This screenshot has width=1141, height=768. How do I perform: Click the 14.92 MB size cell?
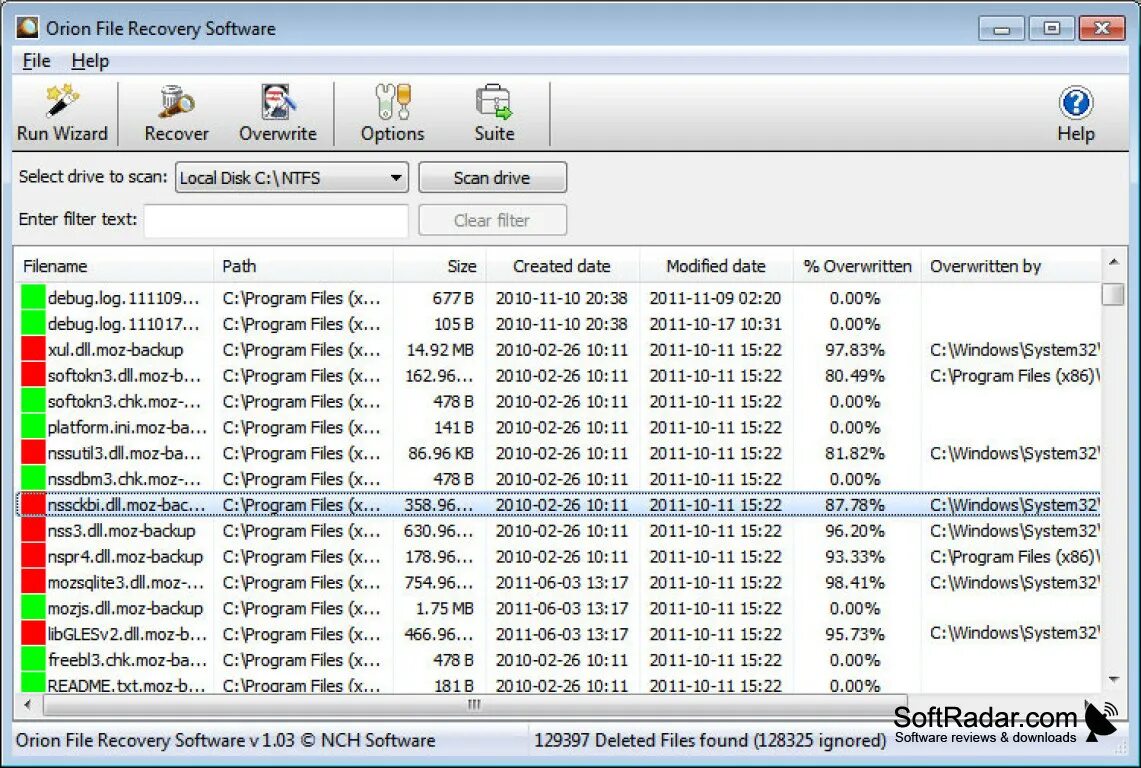(x=440, y=349)
